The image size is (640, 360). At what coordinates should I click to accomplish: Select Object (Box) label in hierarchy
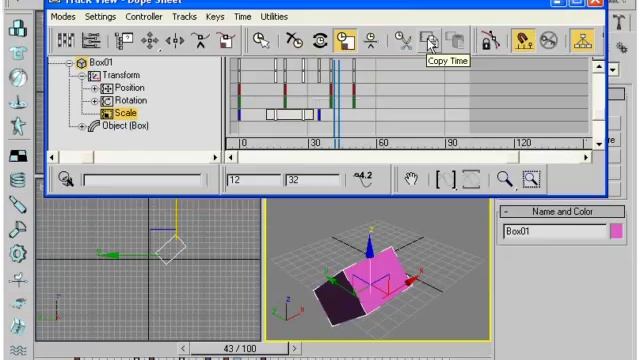(125, 126)
